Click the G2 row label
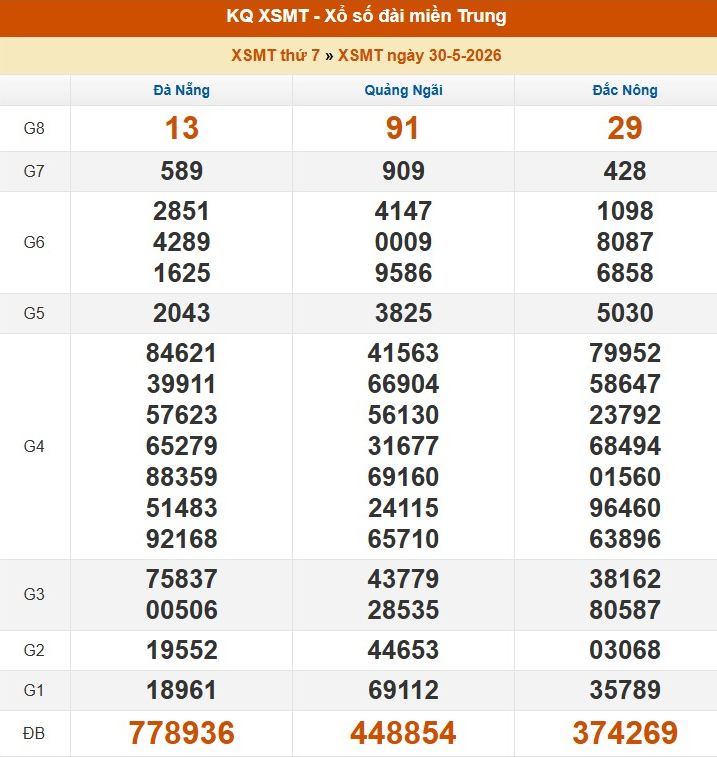 (x=34, y=650)
